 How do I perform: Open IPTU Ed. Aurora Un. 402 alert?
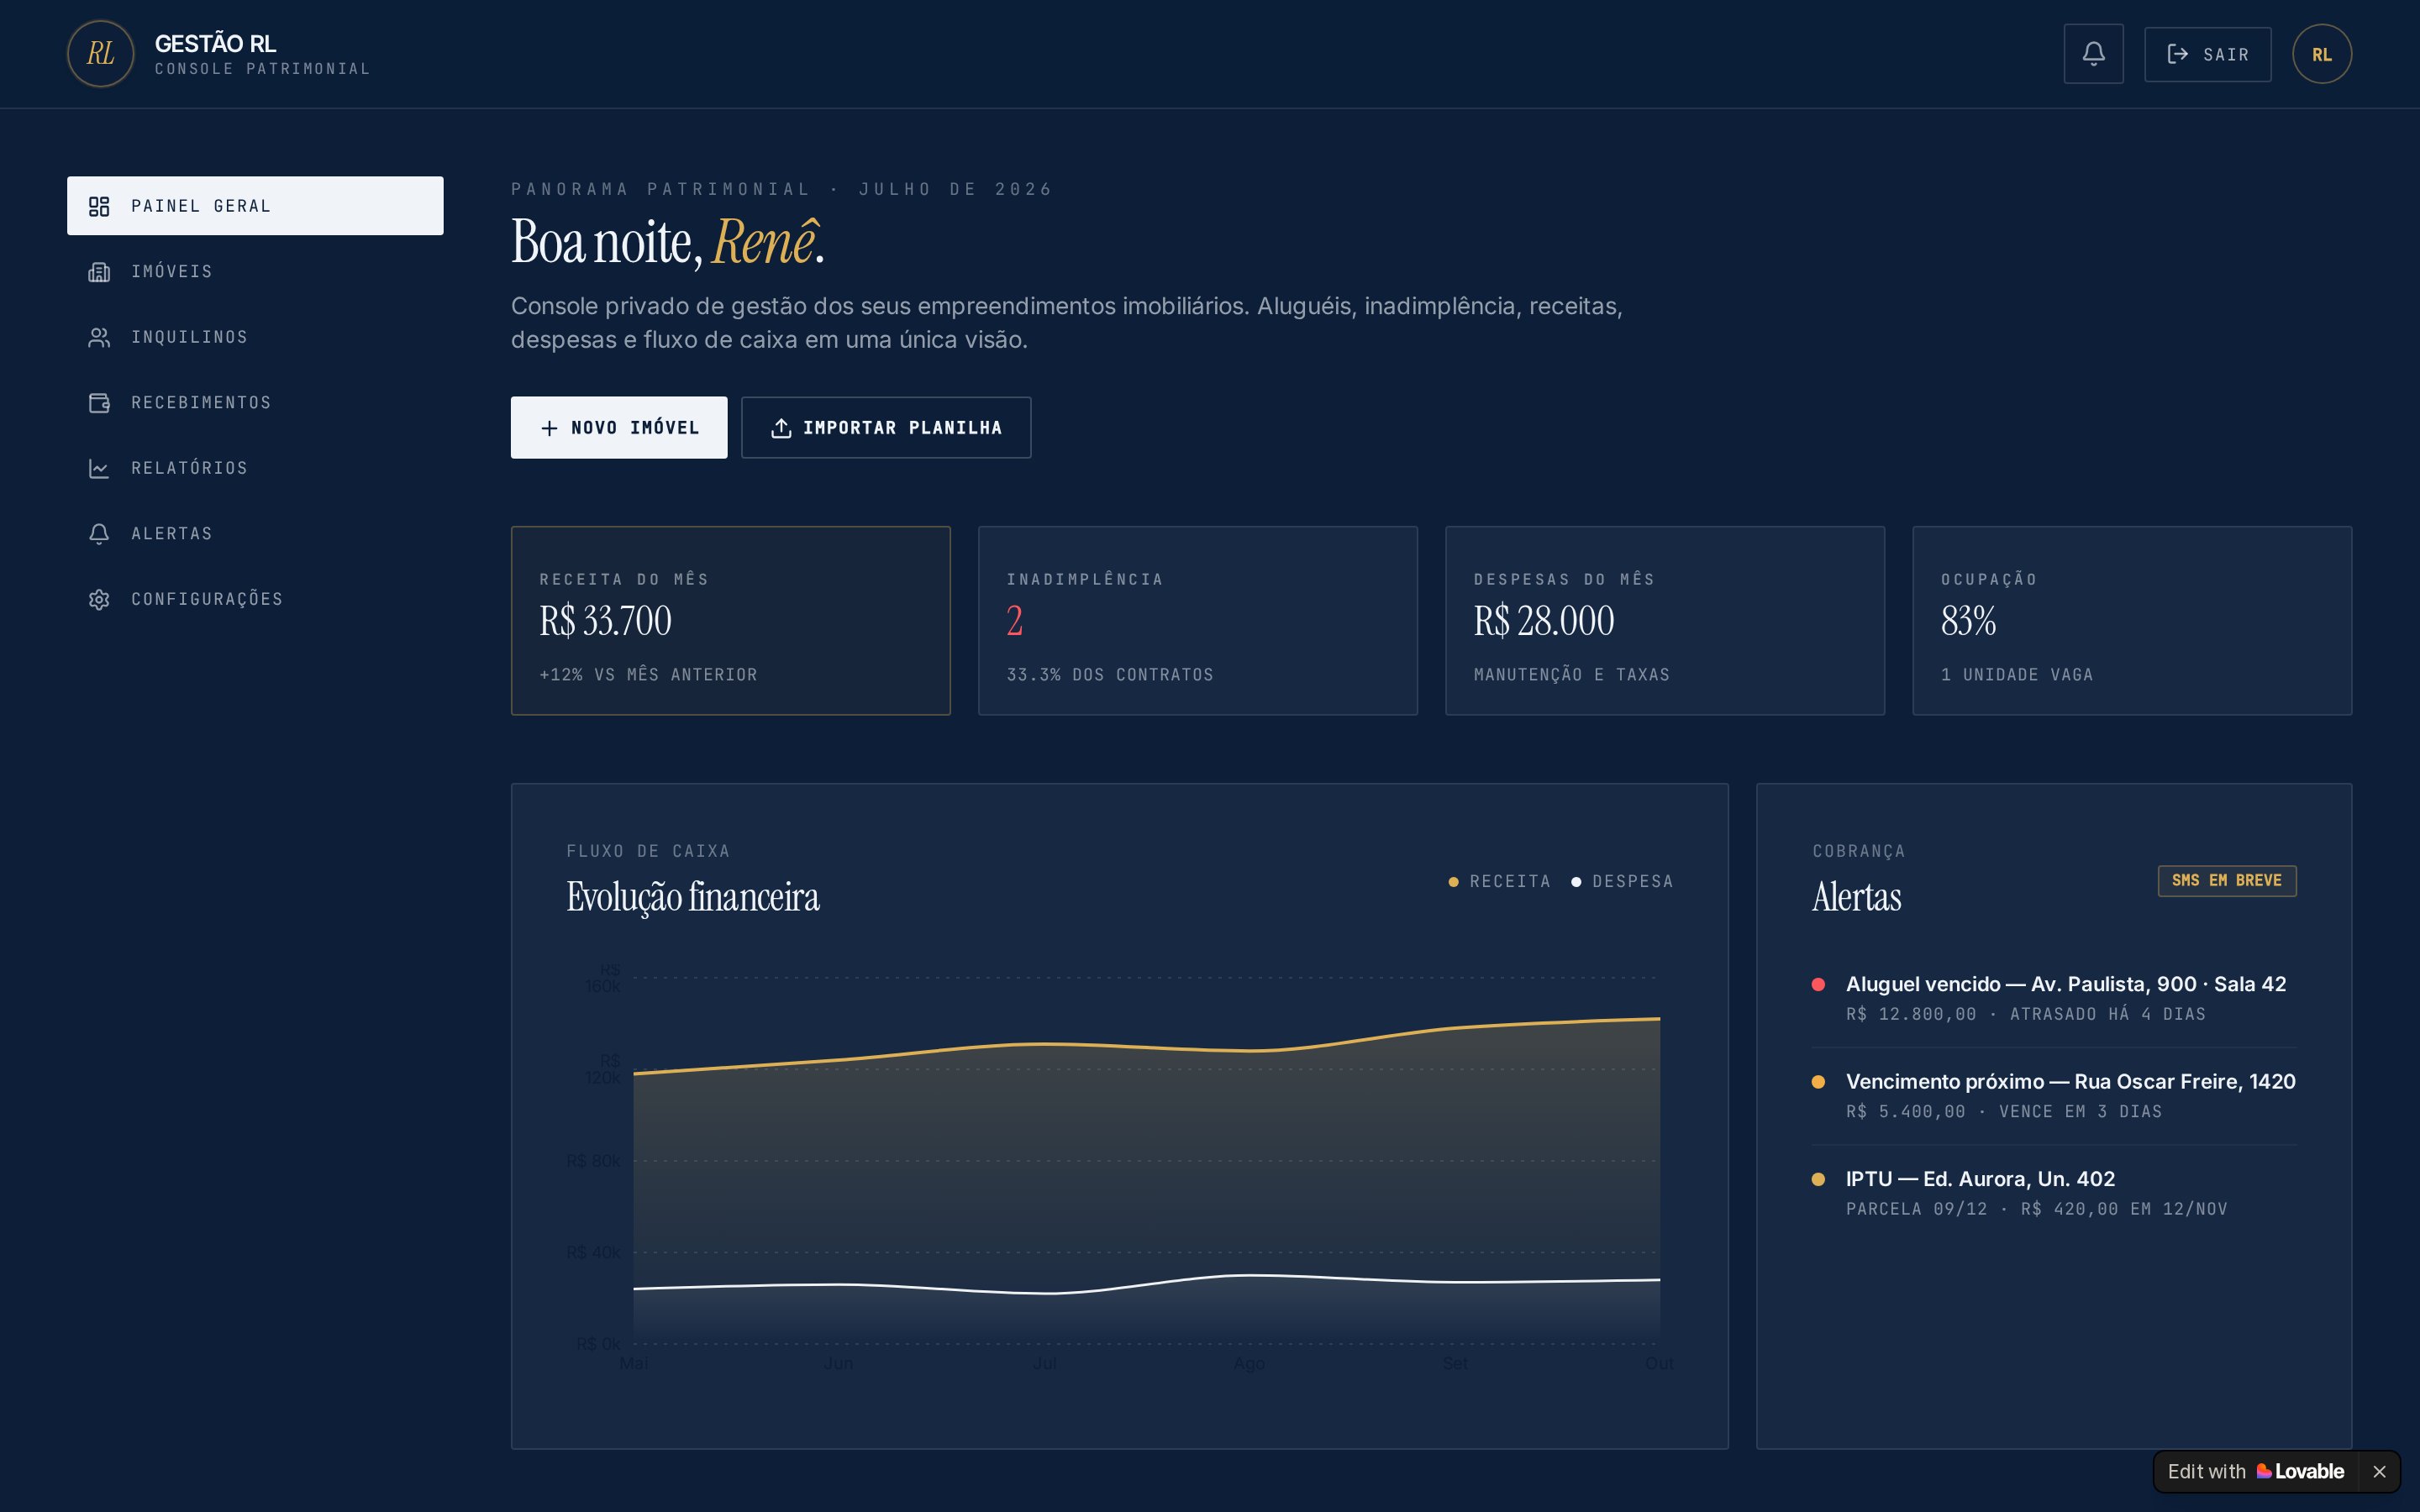click(2053, 1193)
